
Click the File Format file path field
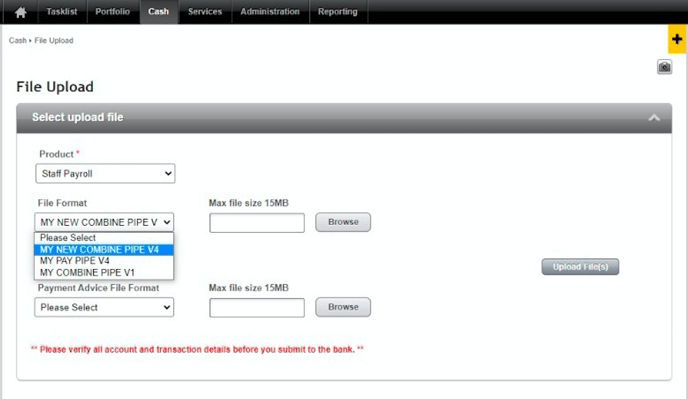(257, 223)
